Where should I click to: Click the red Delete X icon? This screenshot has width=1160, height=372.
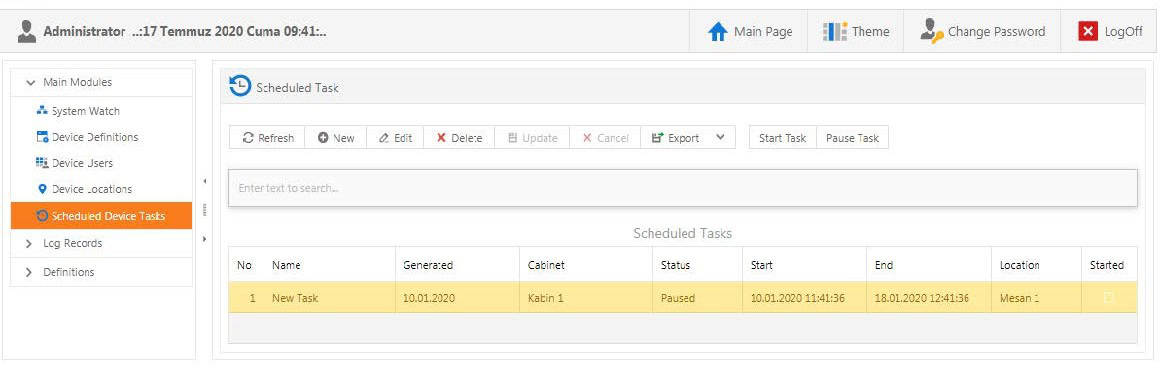click(441, 138)
